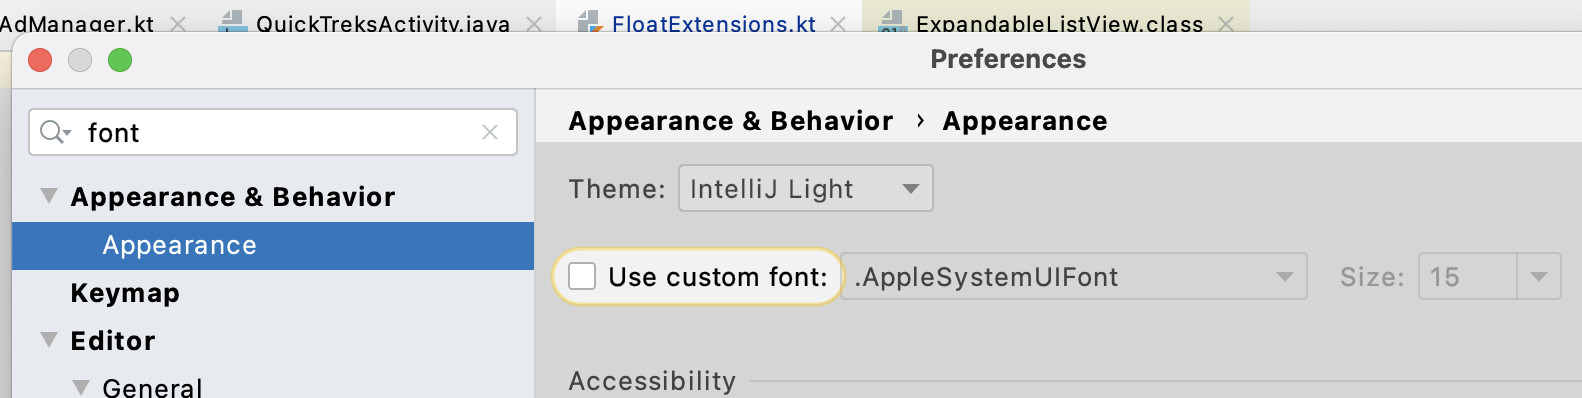Click the font search input field

pos(273,132)
